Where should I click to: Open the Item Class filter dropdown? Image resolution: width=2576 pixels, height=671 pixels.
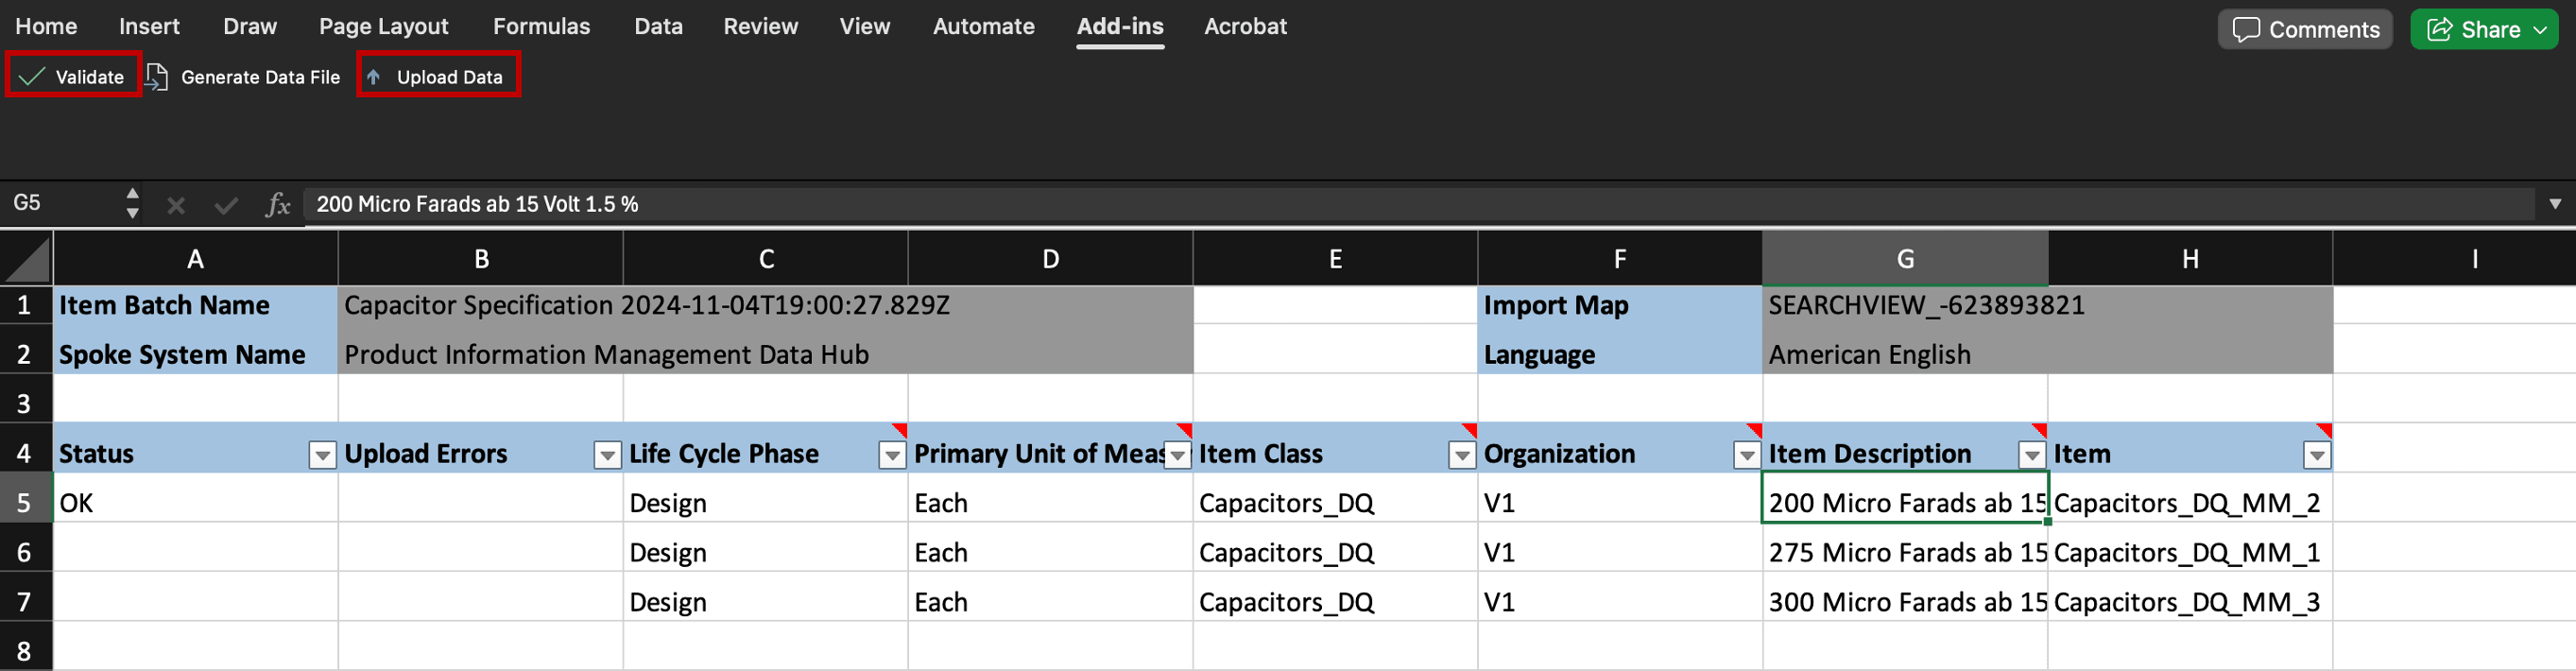(1462, 455)
